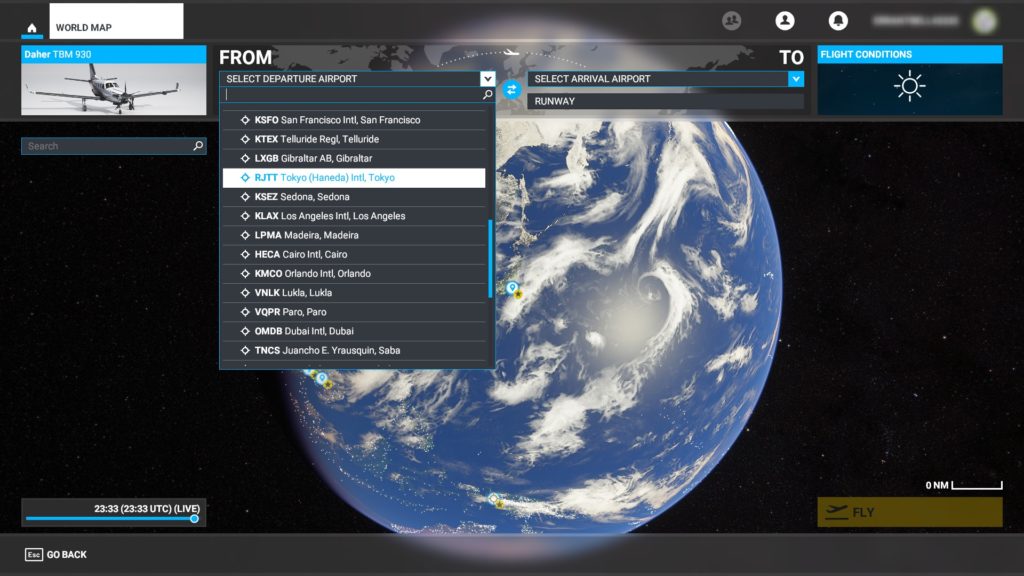The height and width of the screenshot is (576, 1024).
Task: Select VQPR Paro airport
Action: [x=353, y=312]
